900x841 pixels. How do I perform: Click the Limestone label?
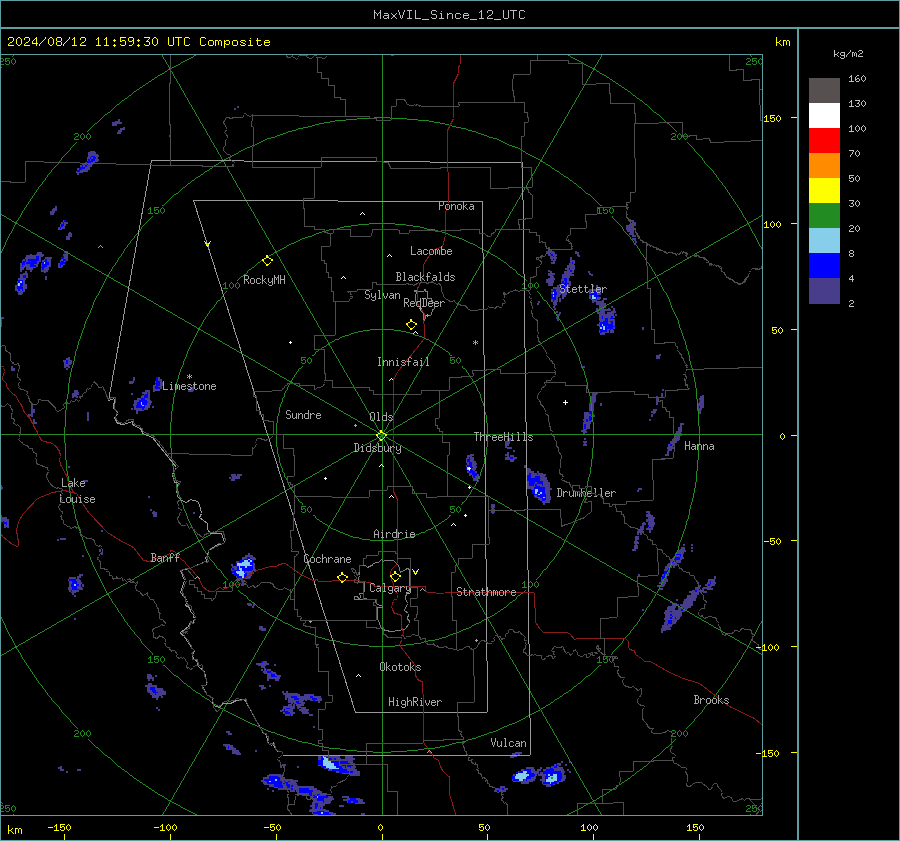[x=189, y=386]
